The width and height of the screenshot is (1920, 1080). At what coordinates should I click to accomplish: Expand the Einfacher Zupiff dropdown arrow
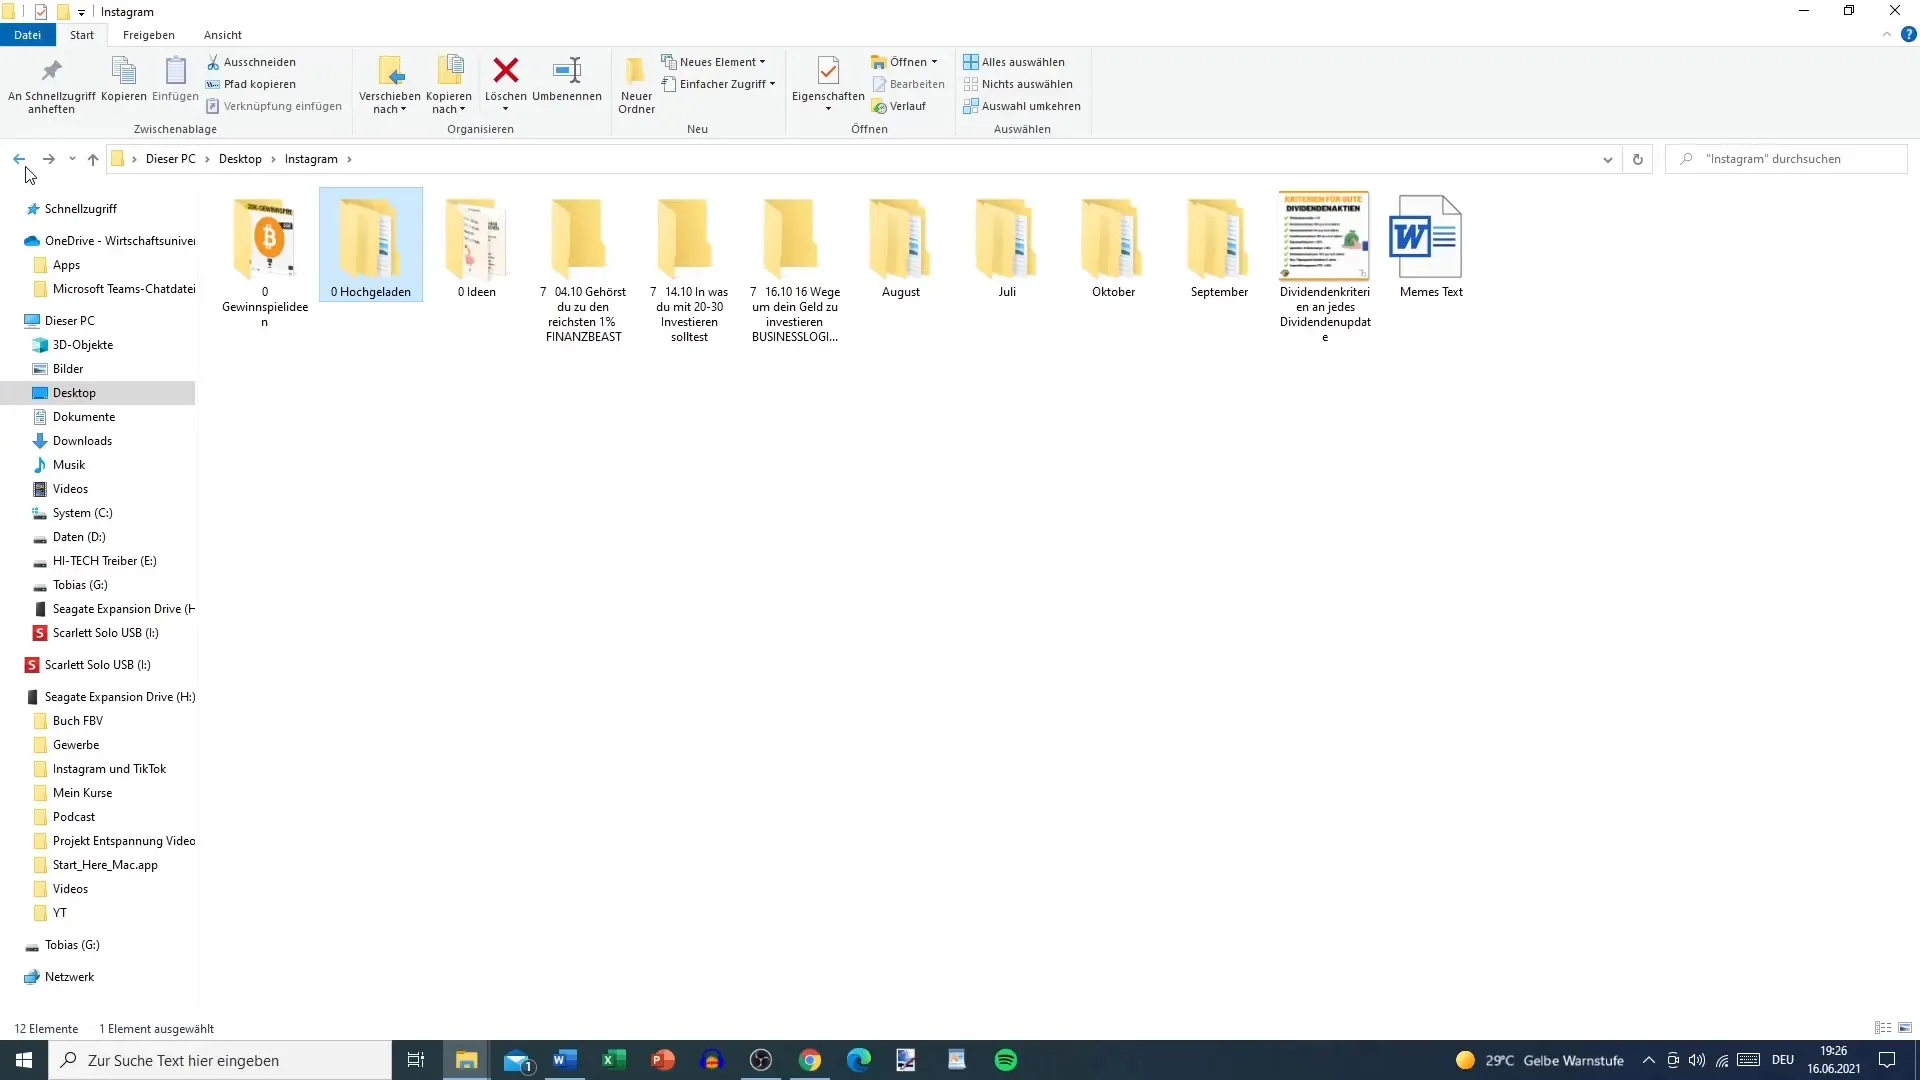771,83
